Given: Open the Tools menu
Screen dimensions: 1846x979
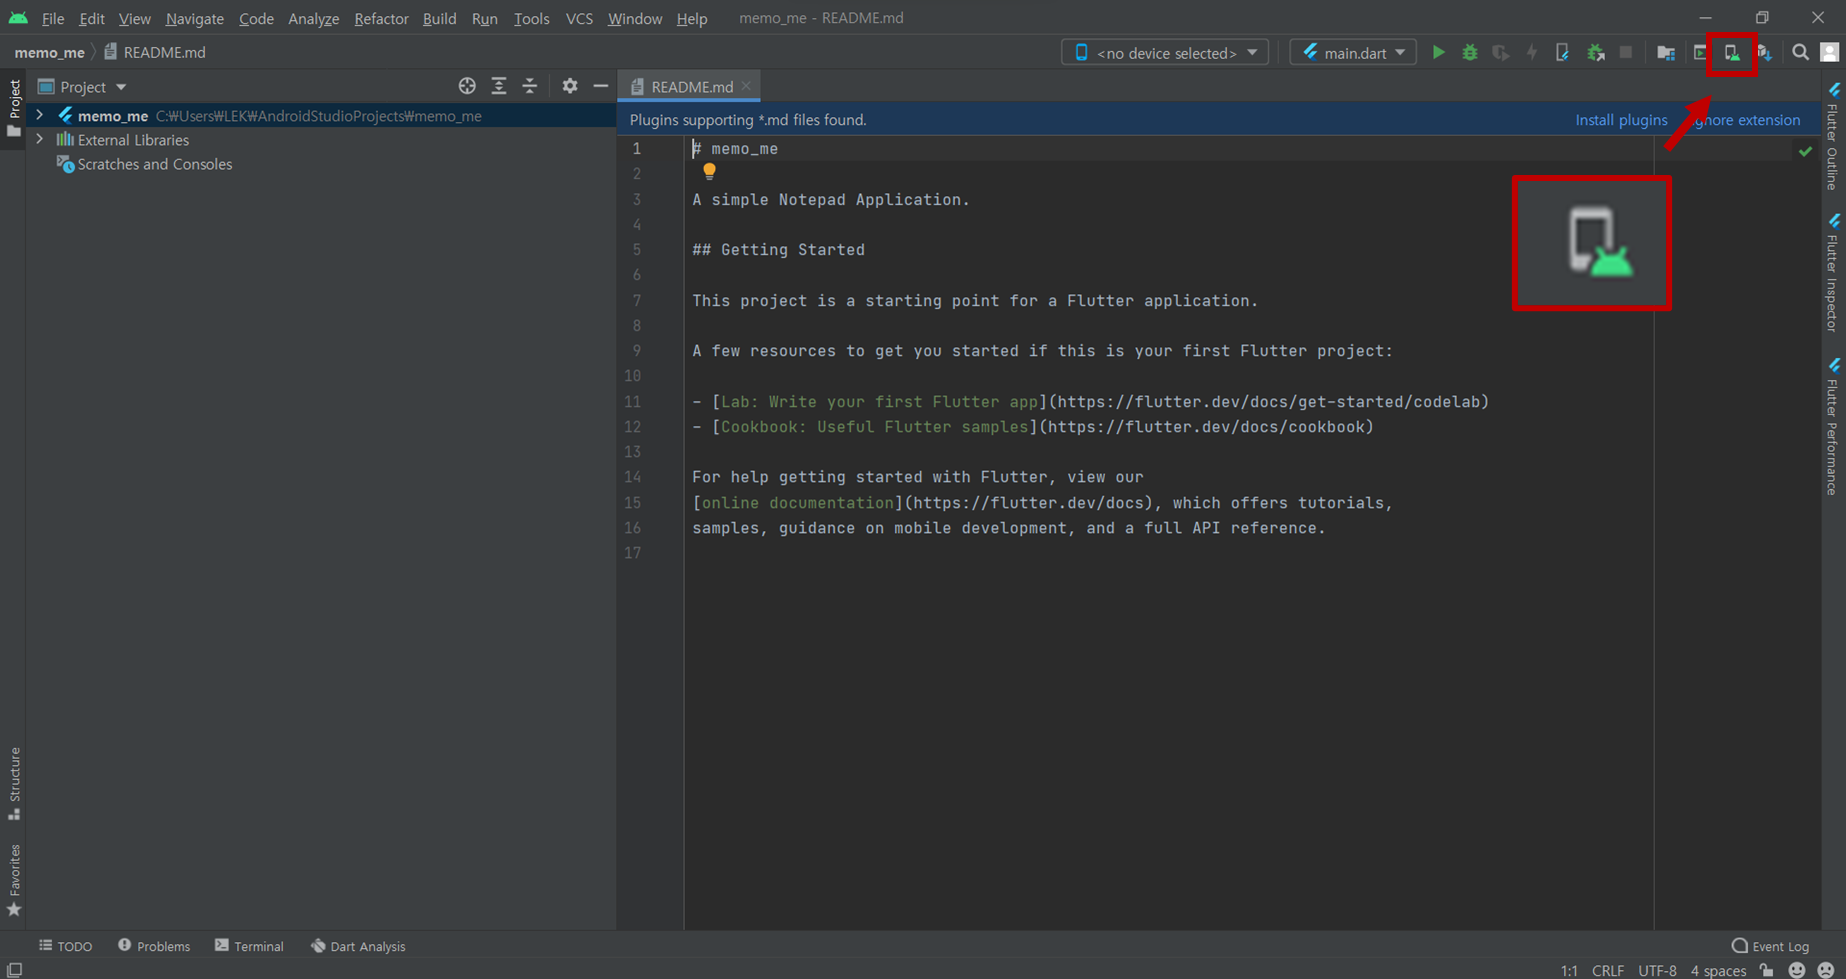Looking at the screenshot, I should pyautogui.click(x=531, y=18).
